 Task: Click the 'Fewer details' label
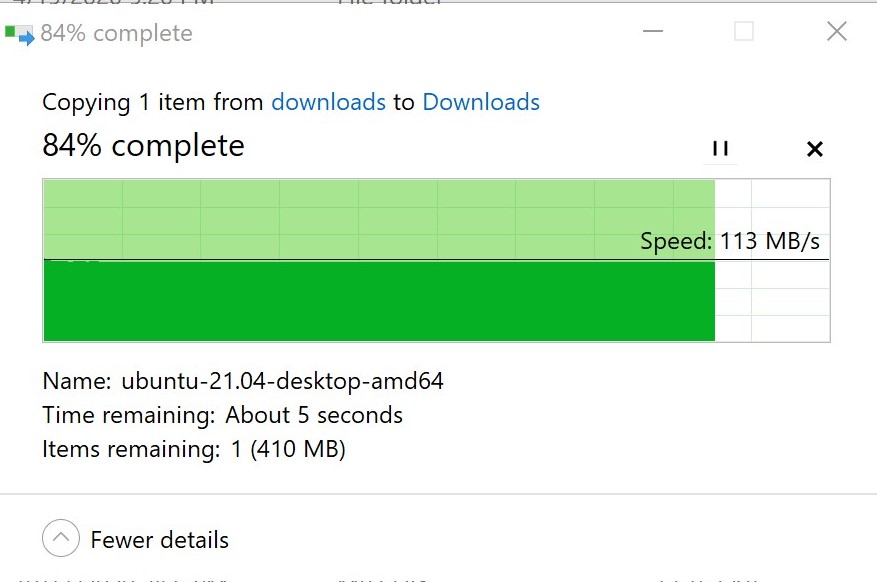point(160,540)
